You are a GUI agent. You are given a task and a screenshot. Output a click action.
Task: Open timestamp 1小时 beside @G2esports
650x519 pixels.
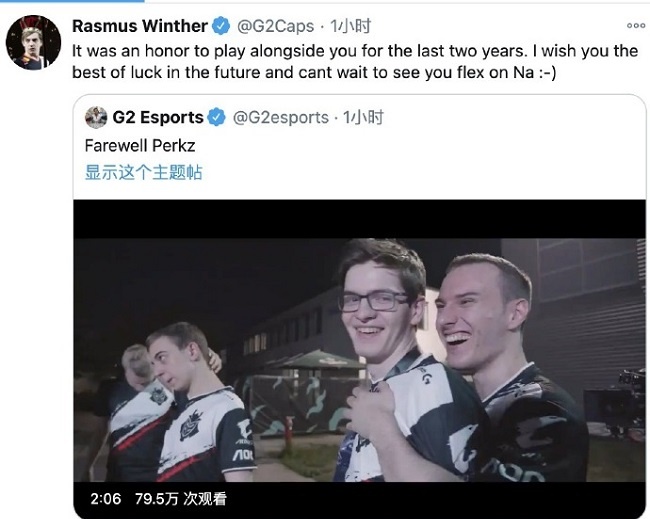(x=363, y=117)
